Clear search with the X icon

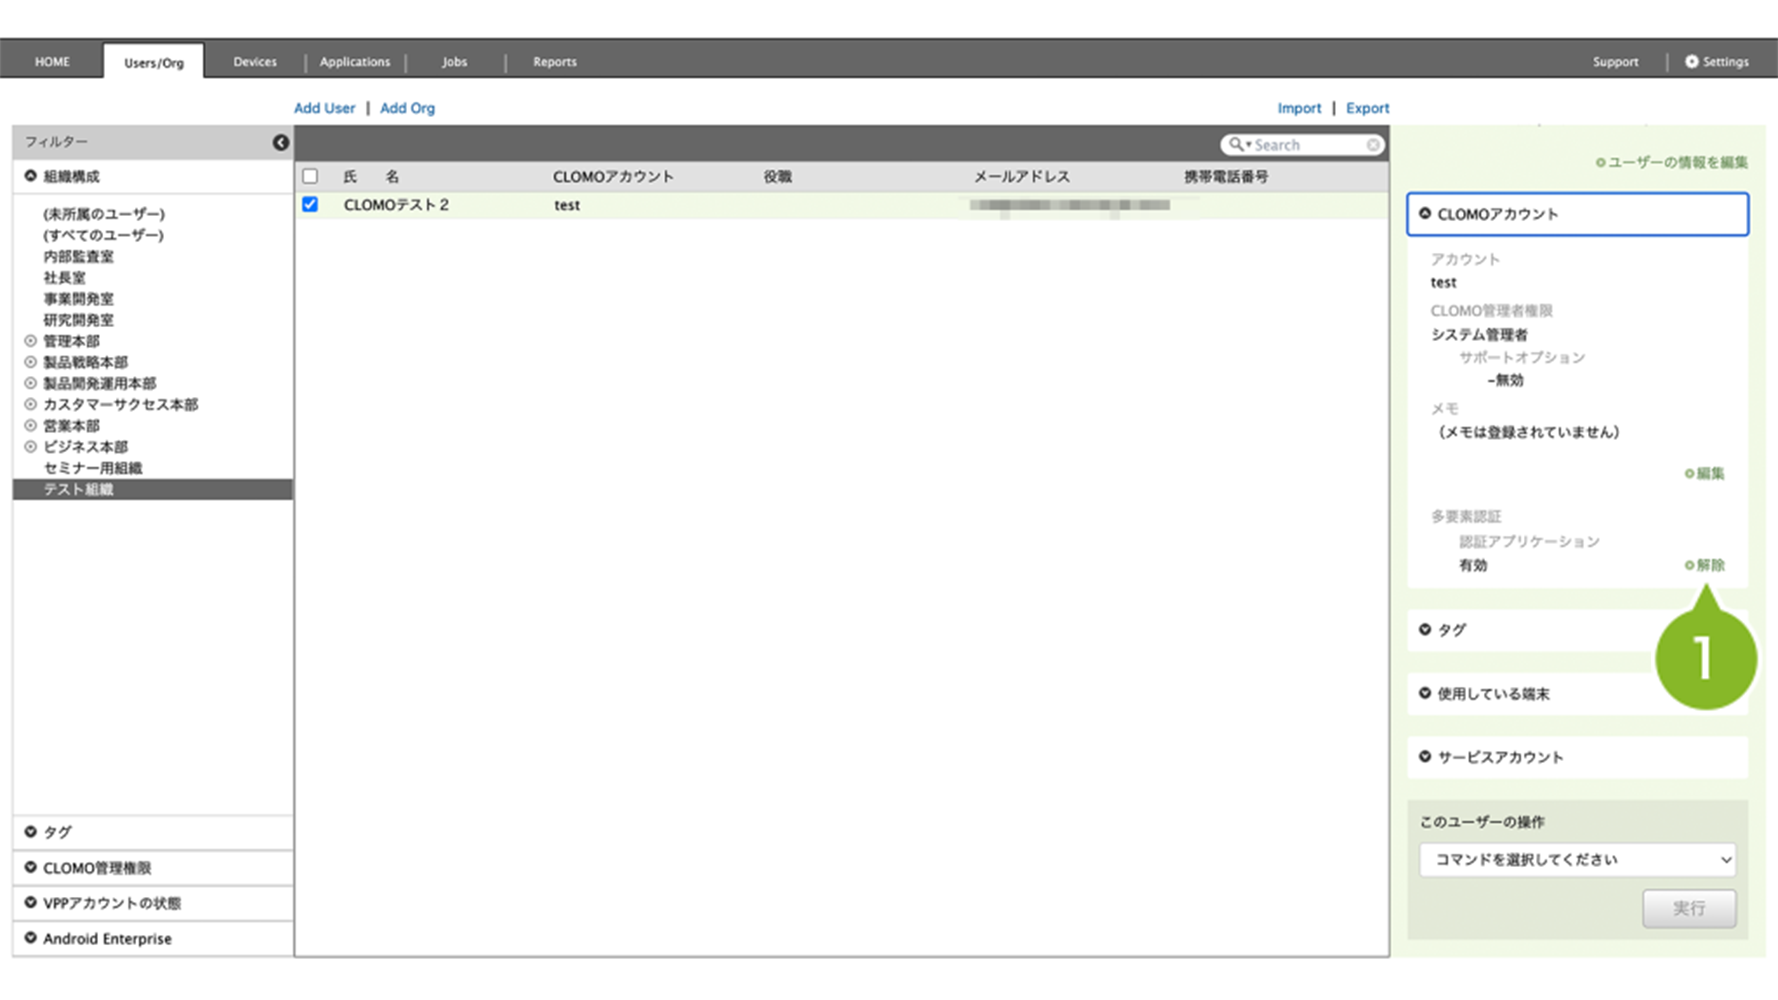[x=1373, y=145]
